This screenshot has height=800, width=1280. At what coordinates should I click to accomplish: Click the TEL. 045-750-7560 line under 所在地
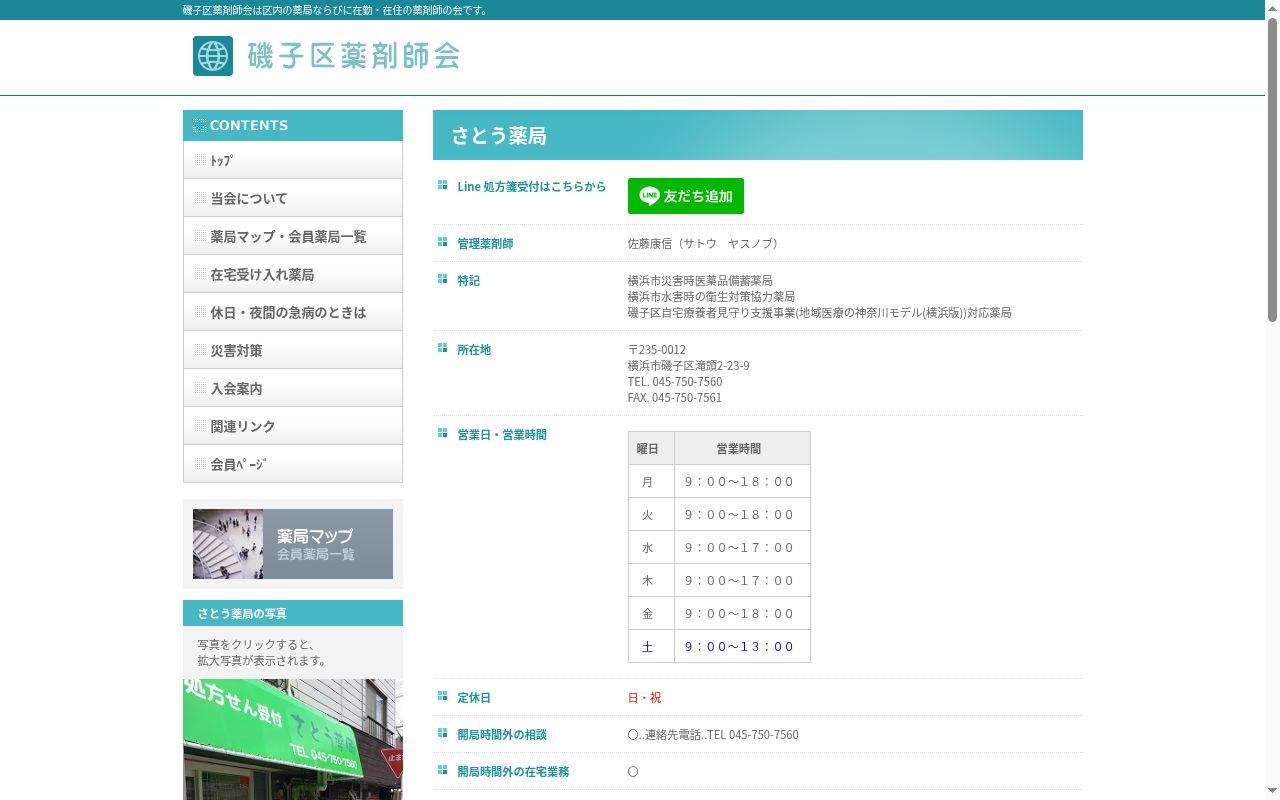[x=675, y=382]
